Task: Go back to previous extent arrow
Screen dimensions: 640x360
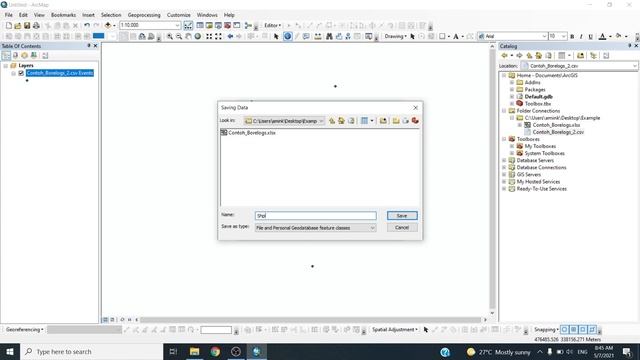Action: coord(230,36)
